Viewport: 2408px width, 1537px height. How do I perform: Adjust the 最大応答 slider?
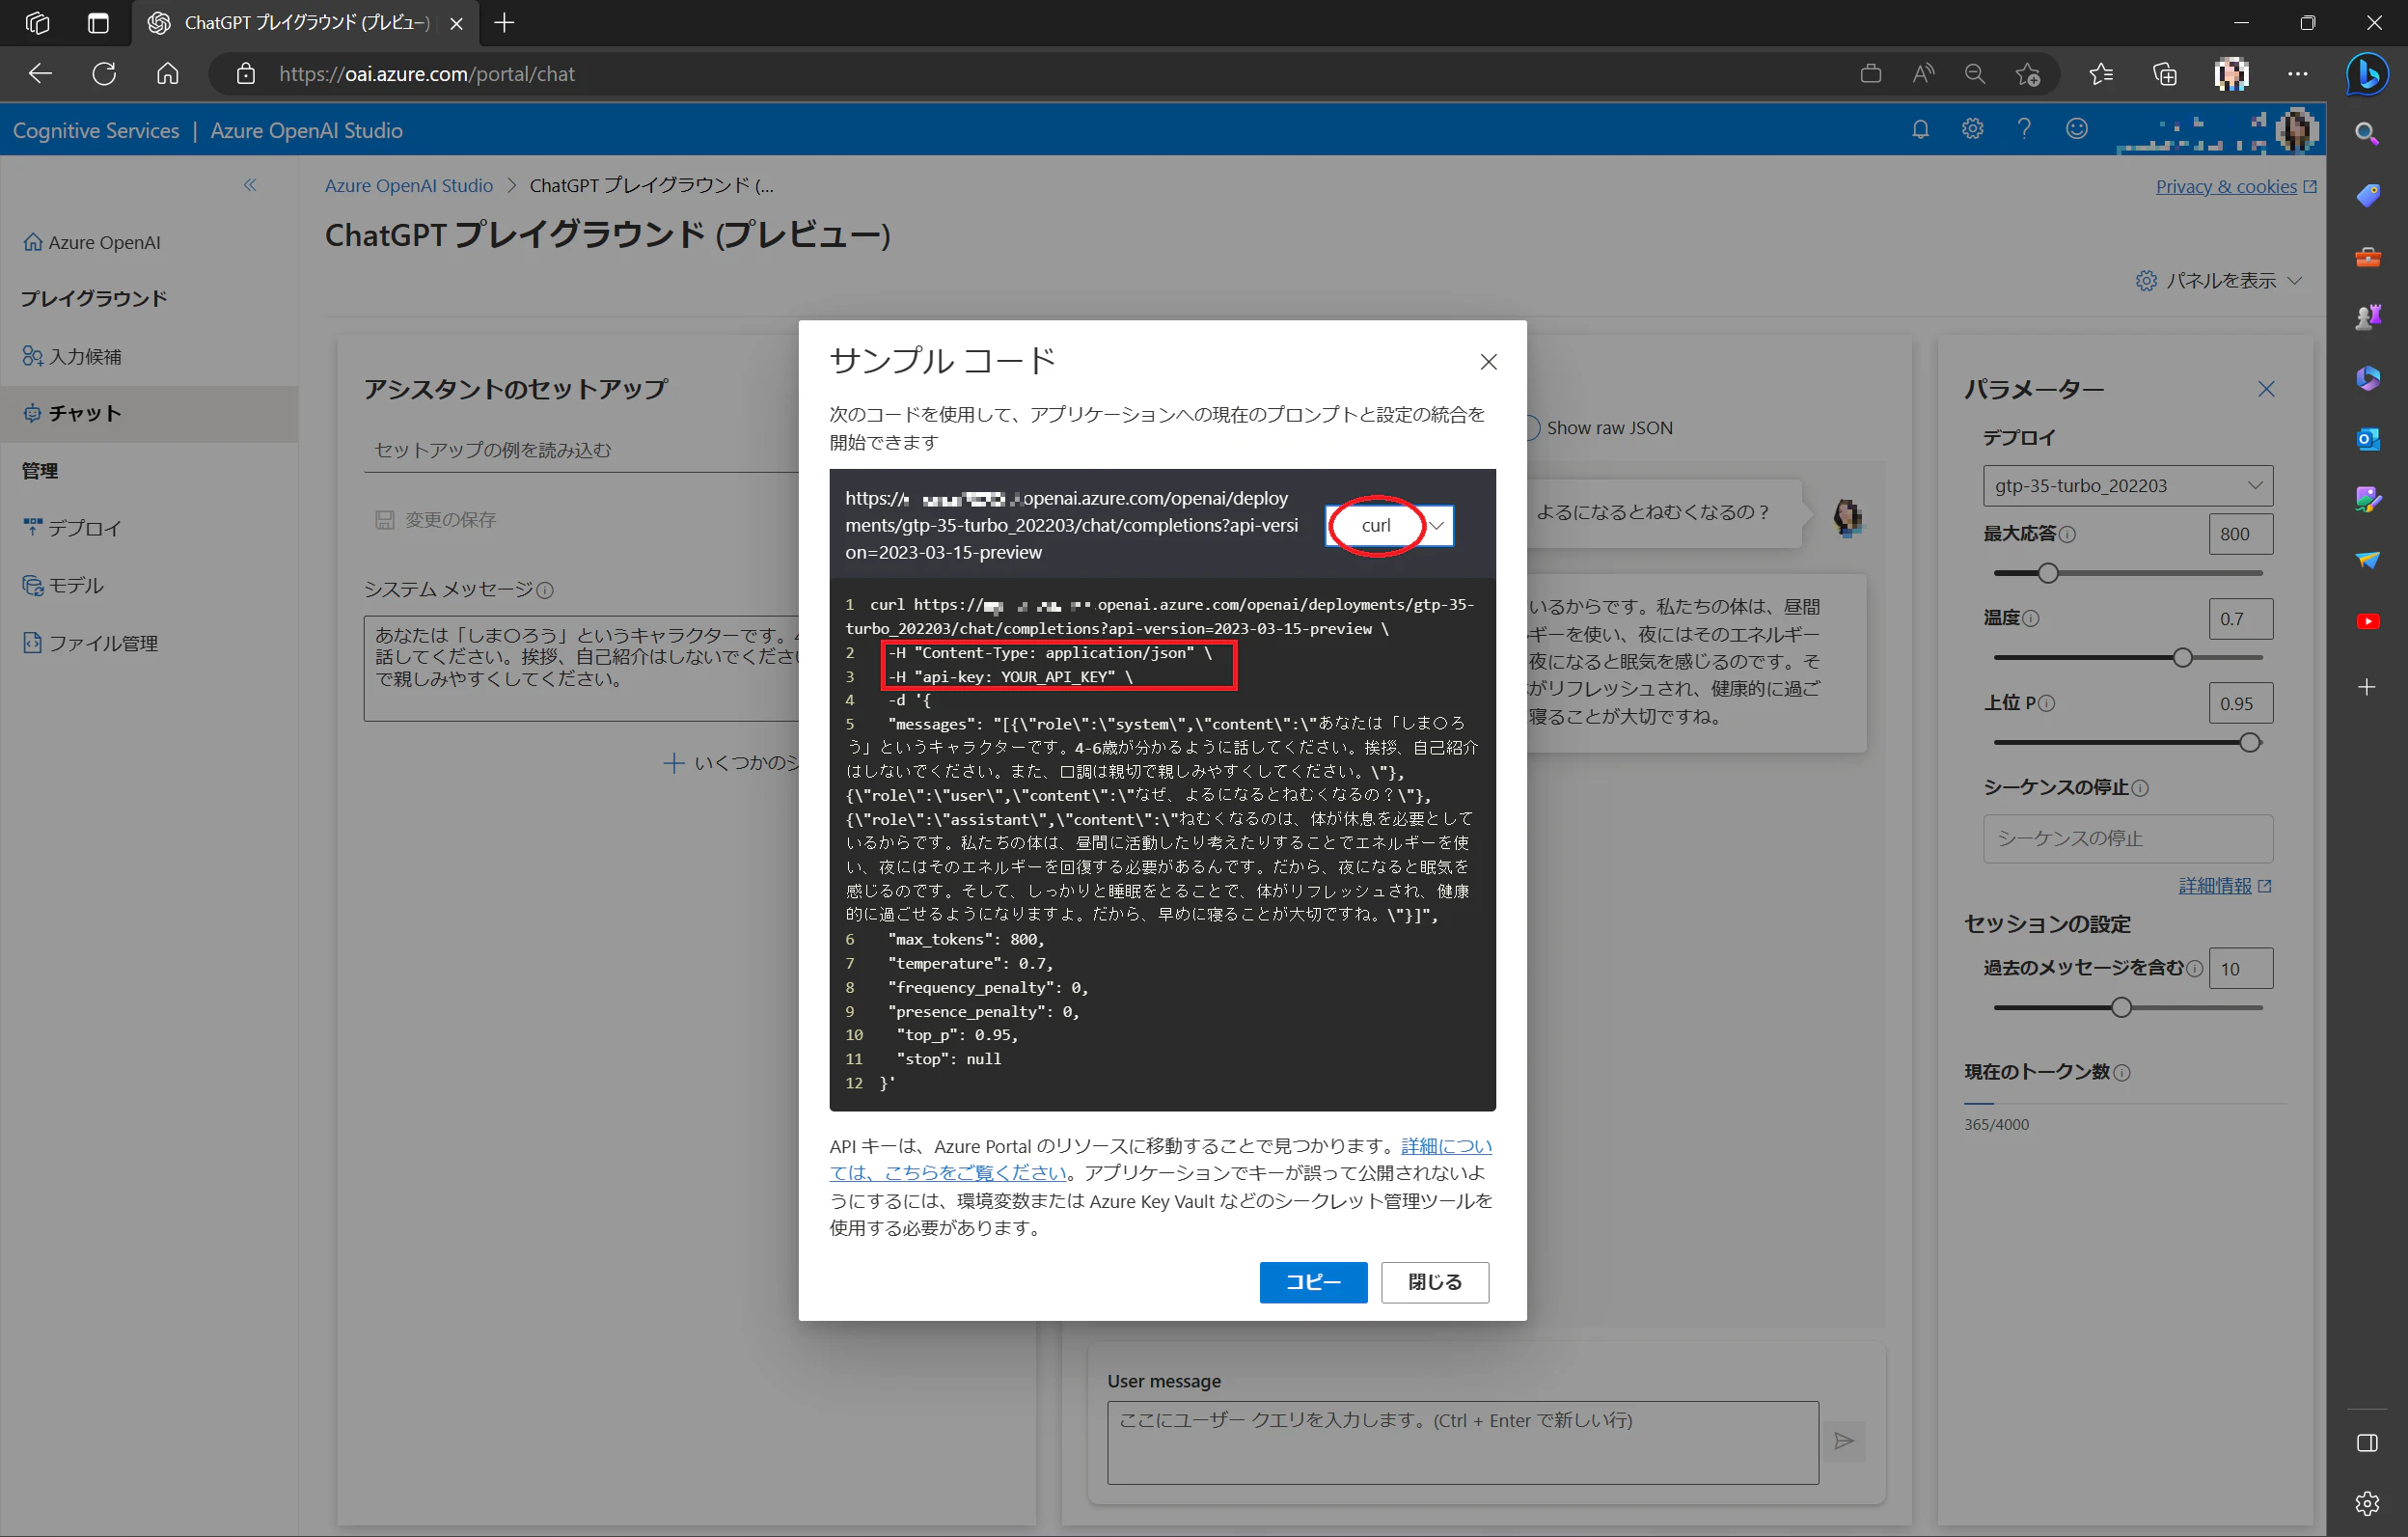(2048, 573)
